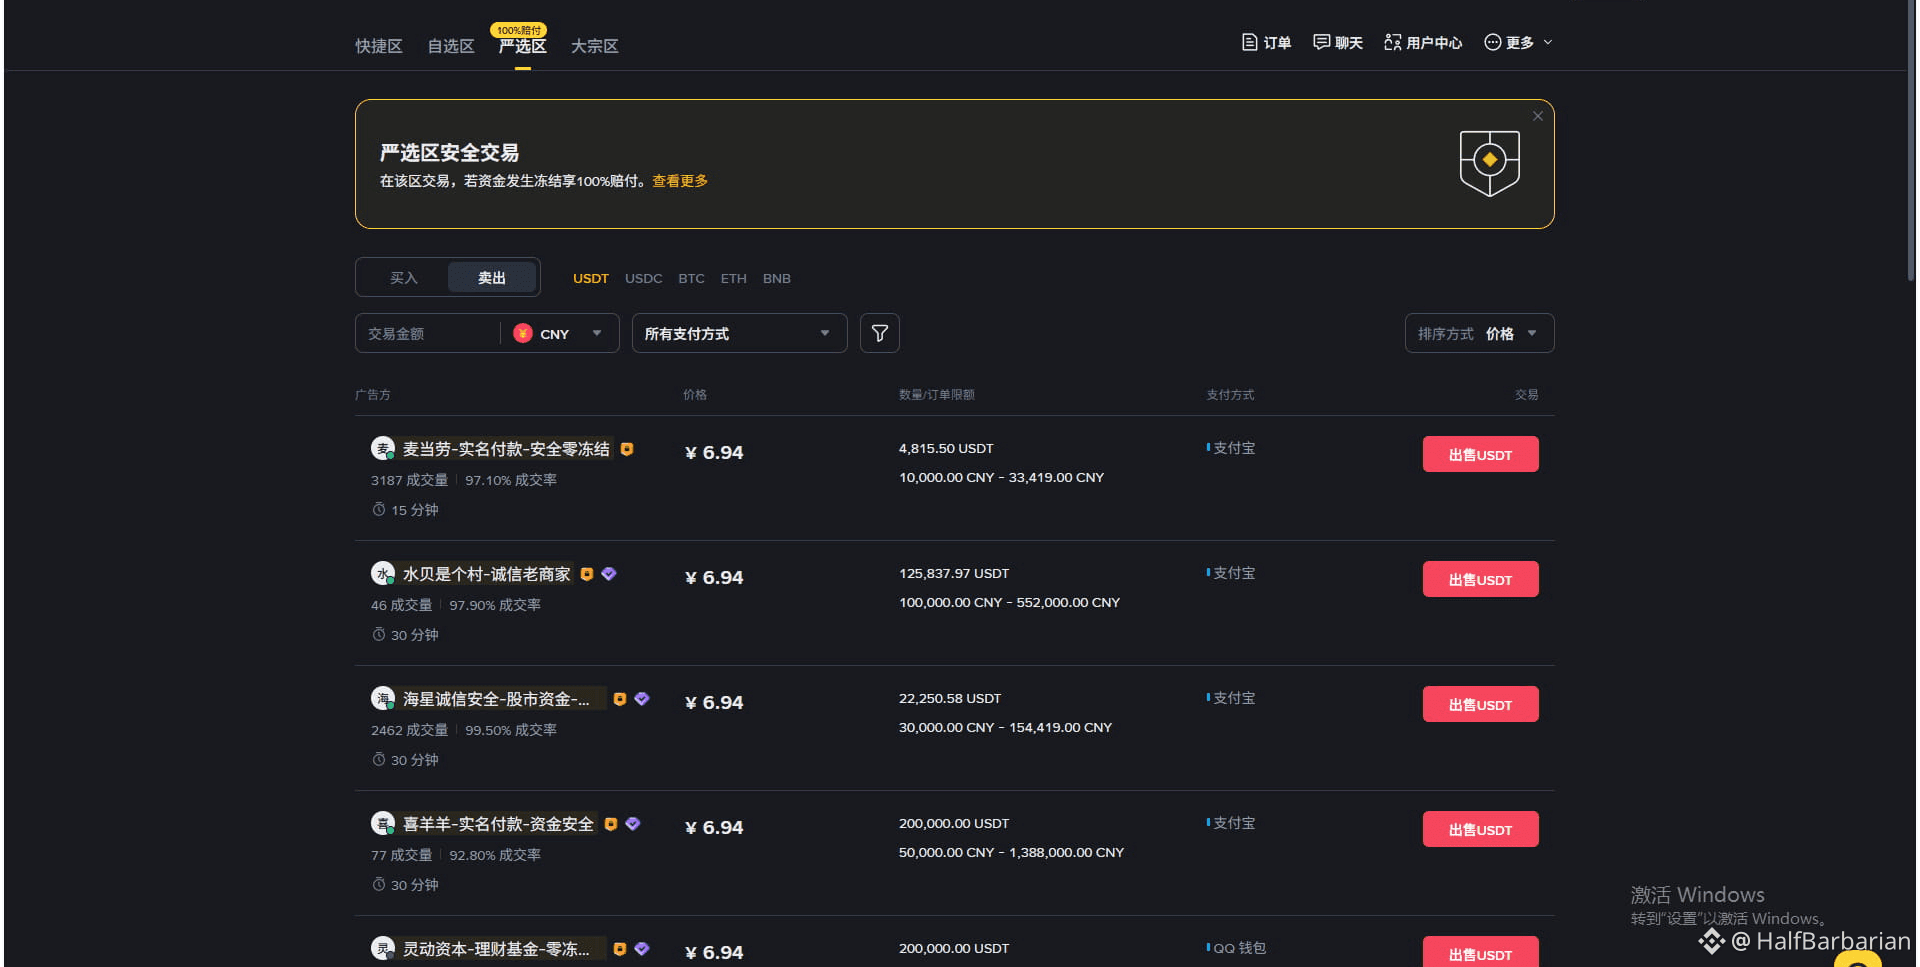This screenshot has width=1920, height=967.
Task: Choose the USDT coin tab
Action: point(591,279)
